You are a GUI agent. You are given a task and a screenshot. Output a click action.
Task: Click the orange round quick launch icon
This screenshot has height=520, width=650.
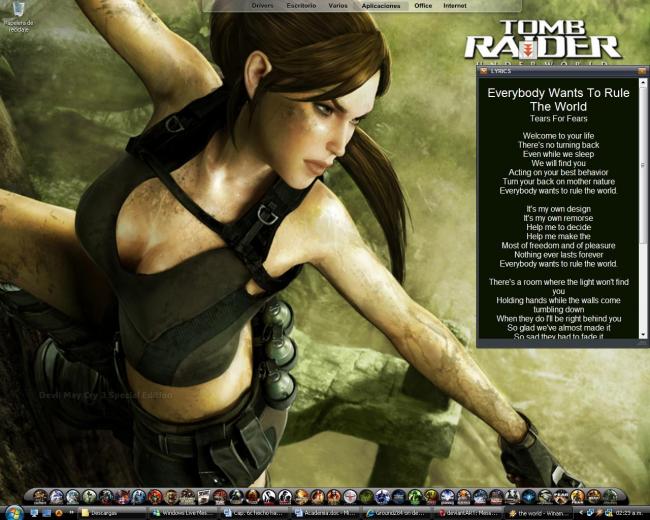coord(59,513)
